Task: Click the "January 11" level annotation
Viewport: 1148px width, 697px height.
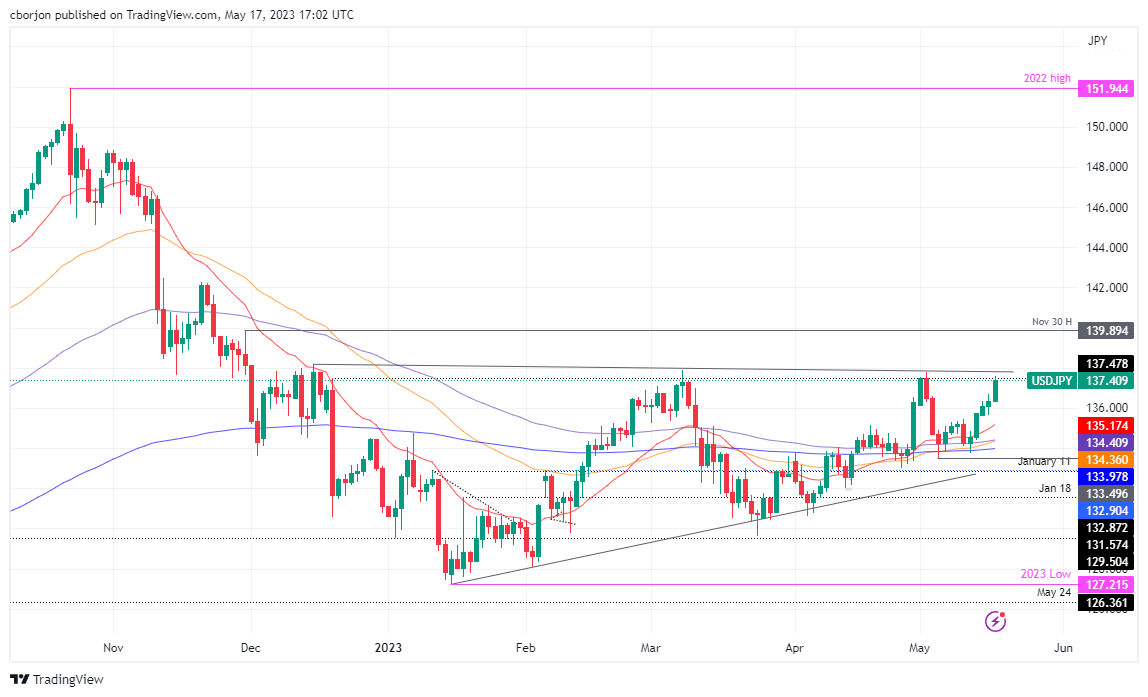Action: click(x=1045, y=461)
